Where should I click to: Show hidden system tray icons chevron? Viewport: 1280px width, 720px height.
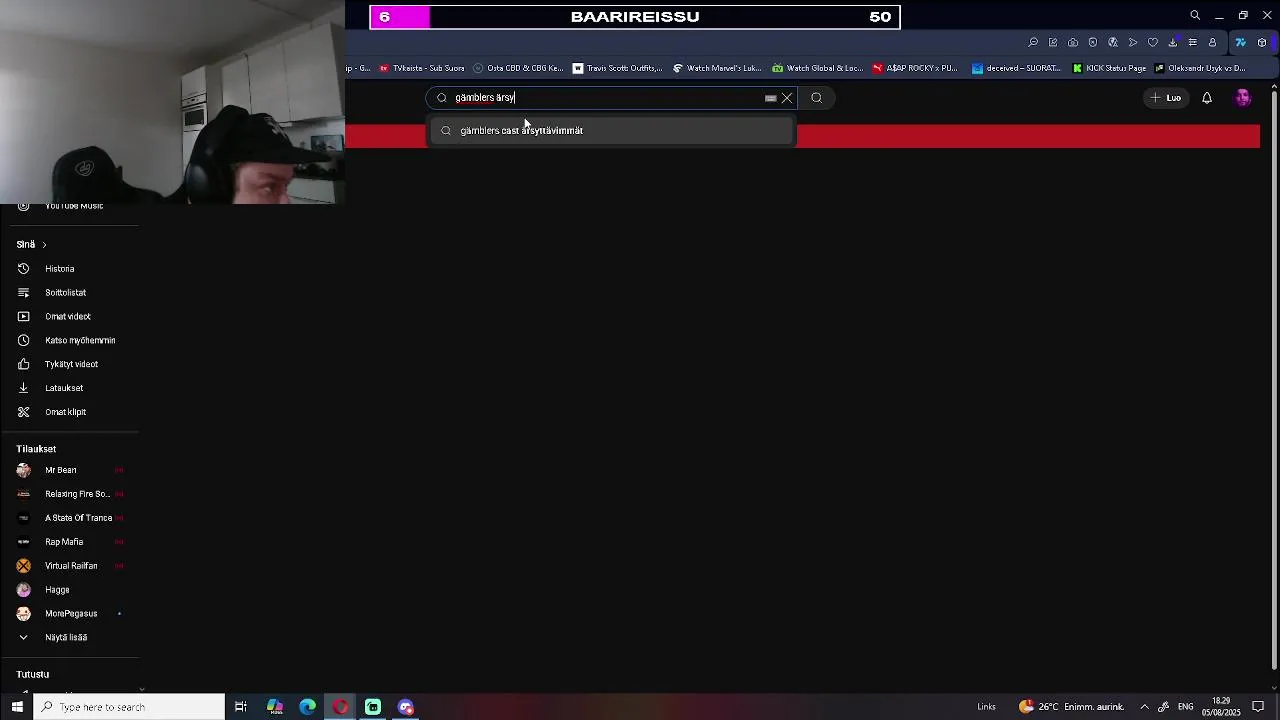pyautogui.click(x=1145, y=707)
